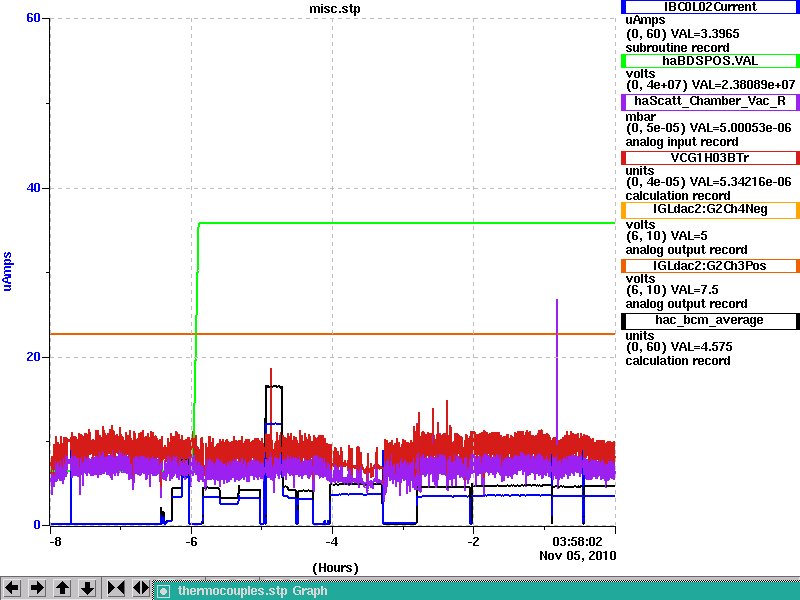This screenshot has width=800, height=600.
Task: Click the green haBDSPOS plateau line
Action: point(407,223)
